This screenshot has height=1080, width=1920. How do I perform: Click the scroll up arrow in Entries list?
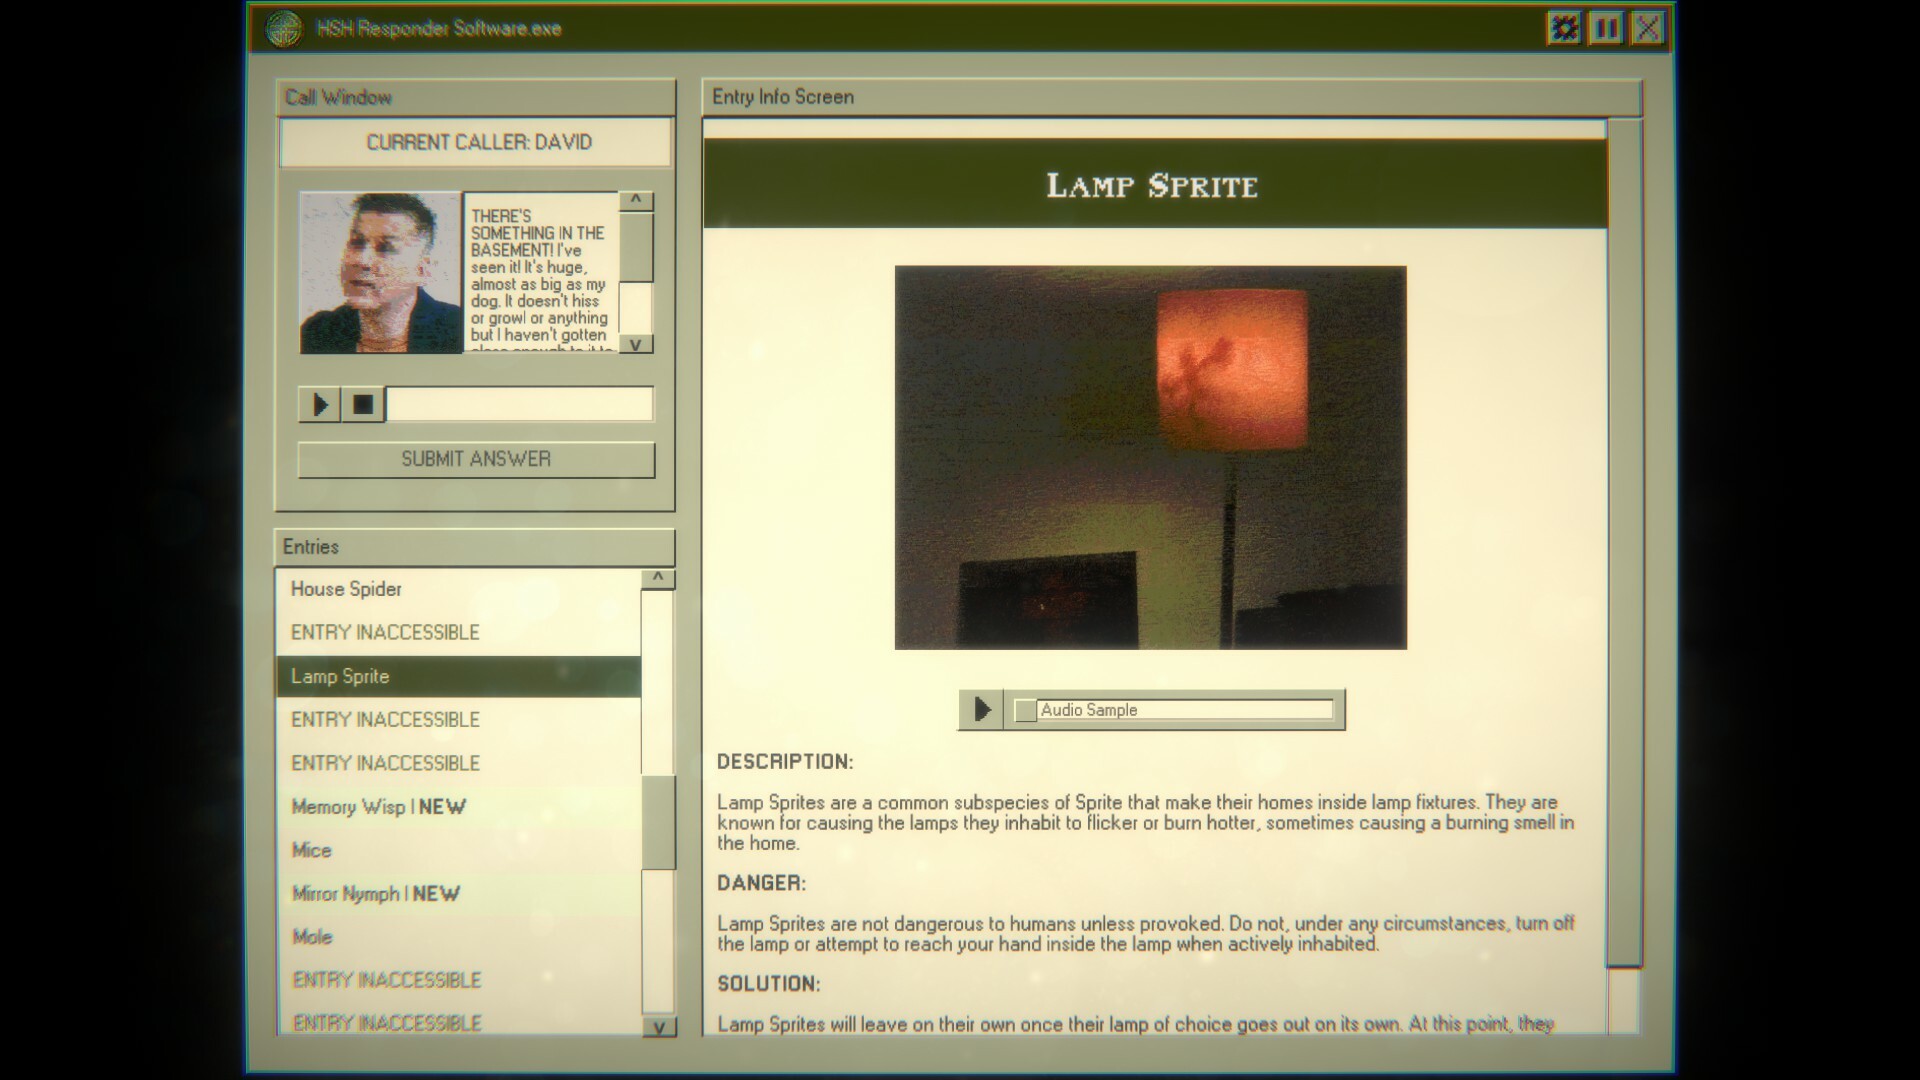click(x=655, y=578)
